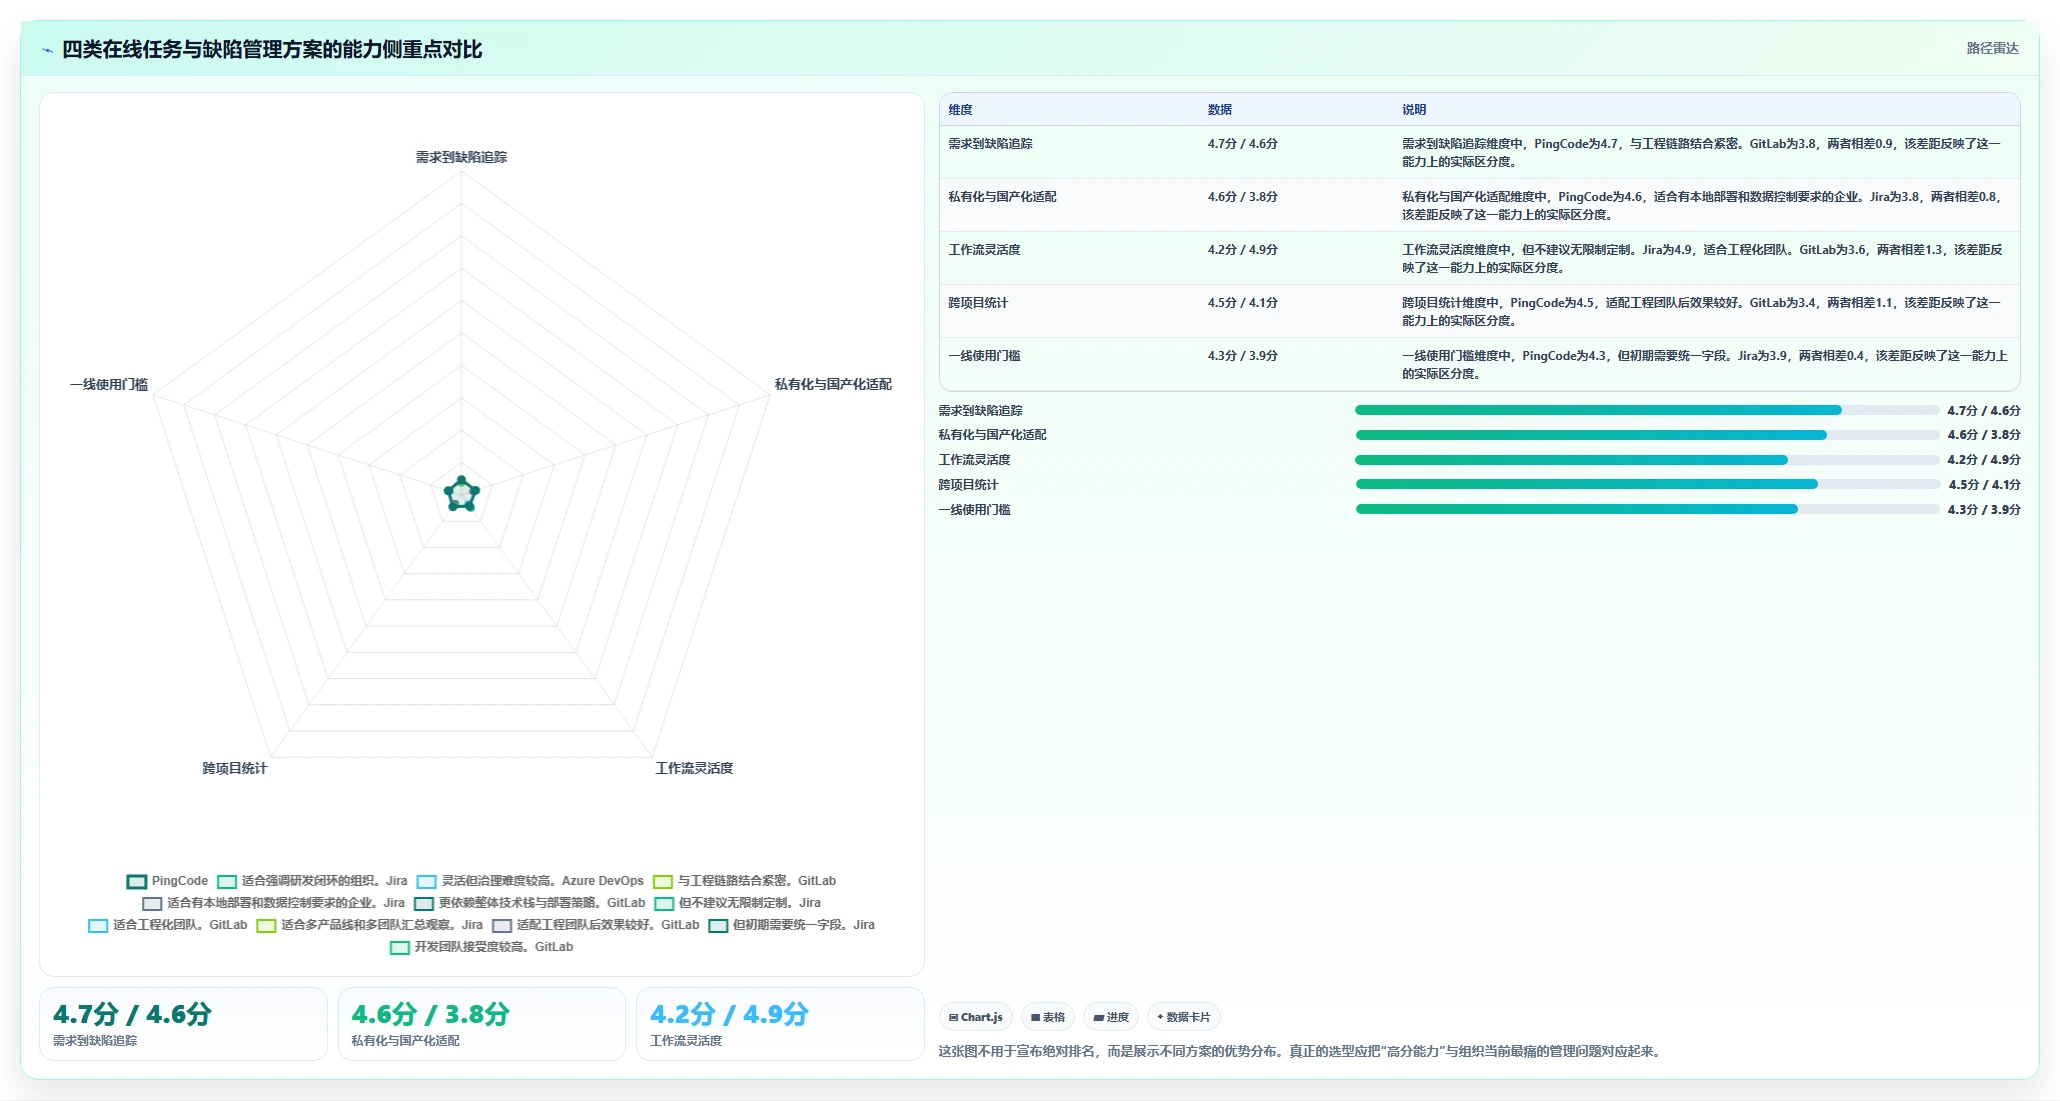2060x1101 pixels.
Task: Click the 一线使用门槛 label in the progress list
Action: click(974, 510)
